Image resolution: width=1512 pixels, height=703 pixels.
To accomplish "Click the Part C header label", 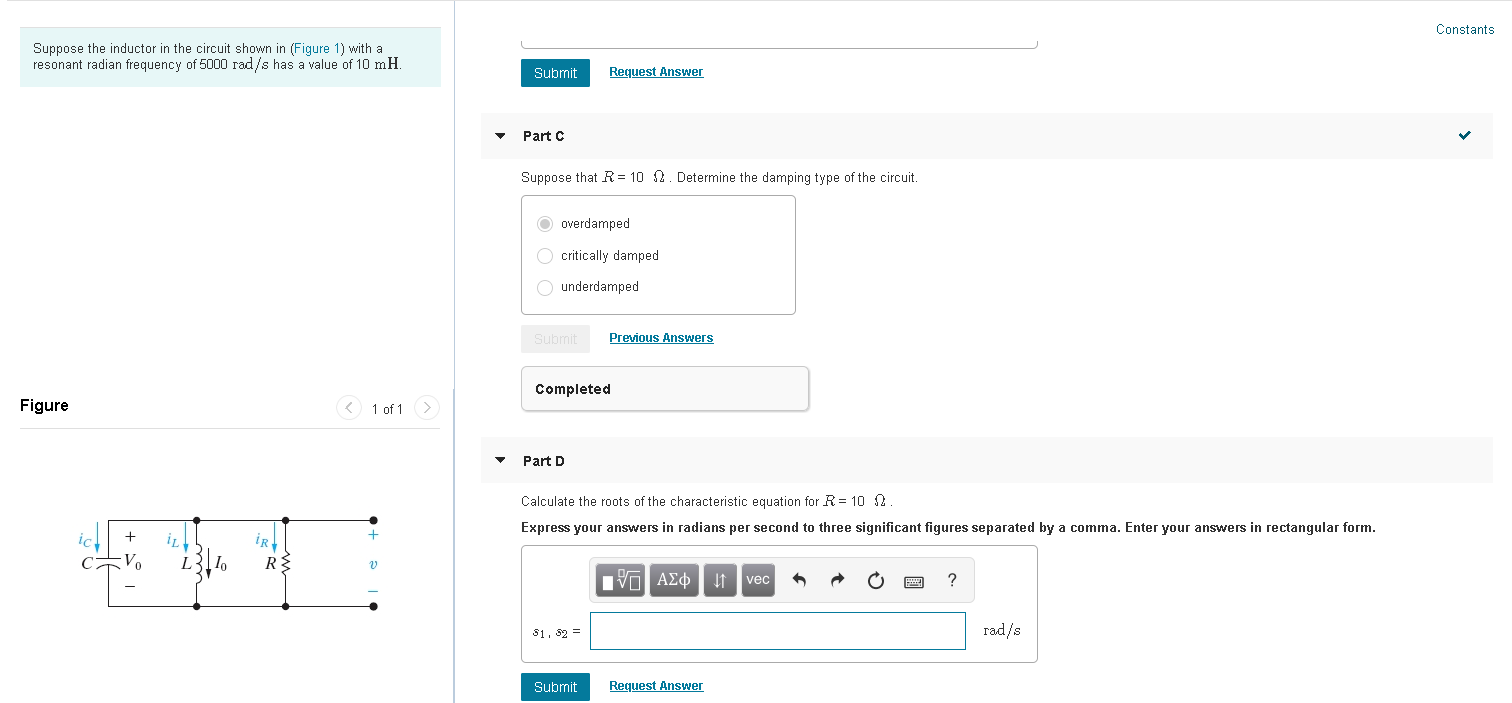I will (x=543, y=136).
